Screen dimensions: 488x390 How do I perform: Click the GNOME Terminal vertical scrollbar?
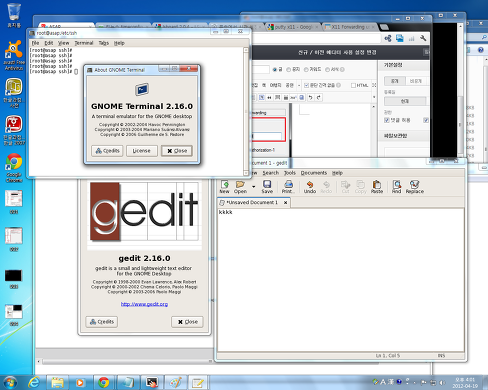tap(246, 112)
